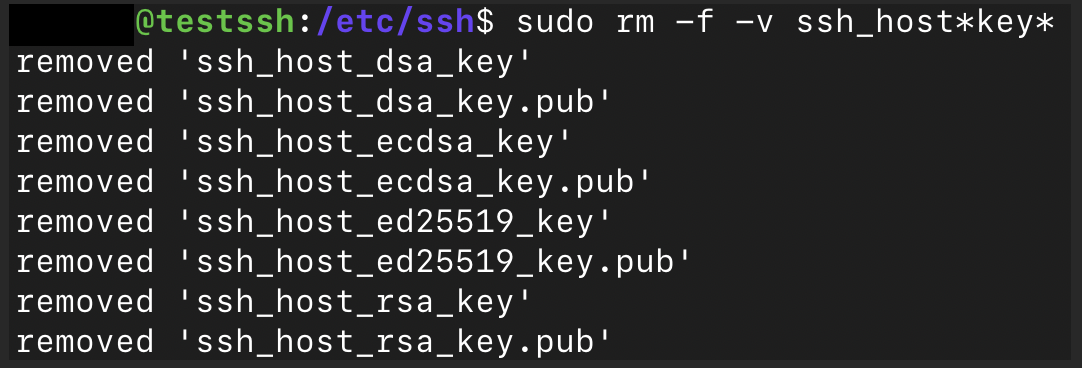Click the 'ssh_host_ed25519_key' filename
1082x368 pixels.
[395, 224]
